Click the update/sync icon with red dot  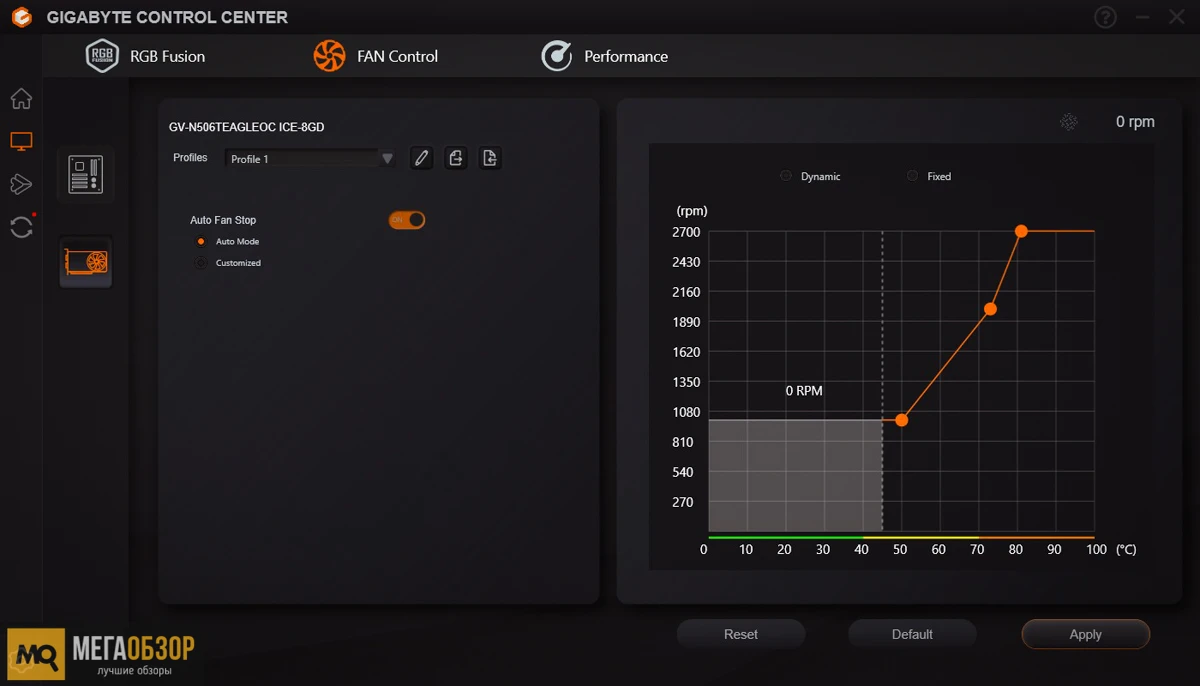pos(22,227)
